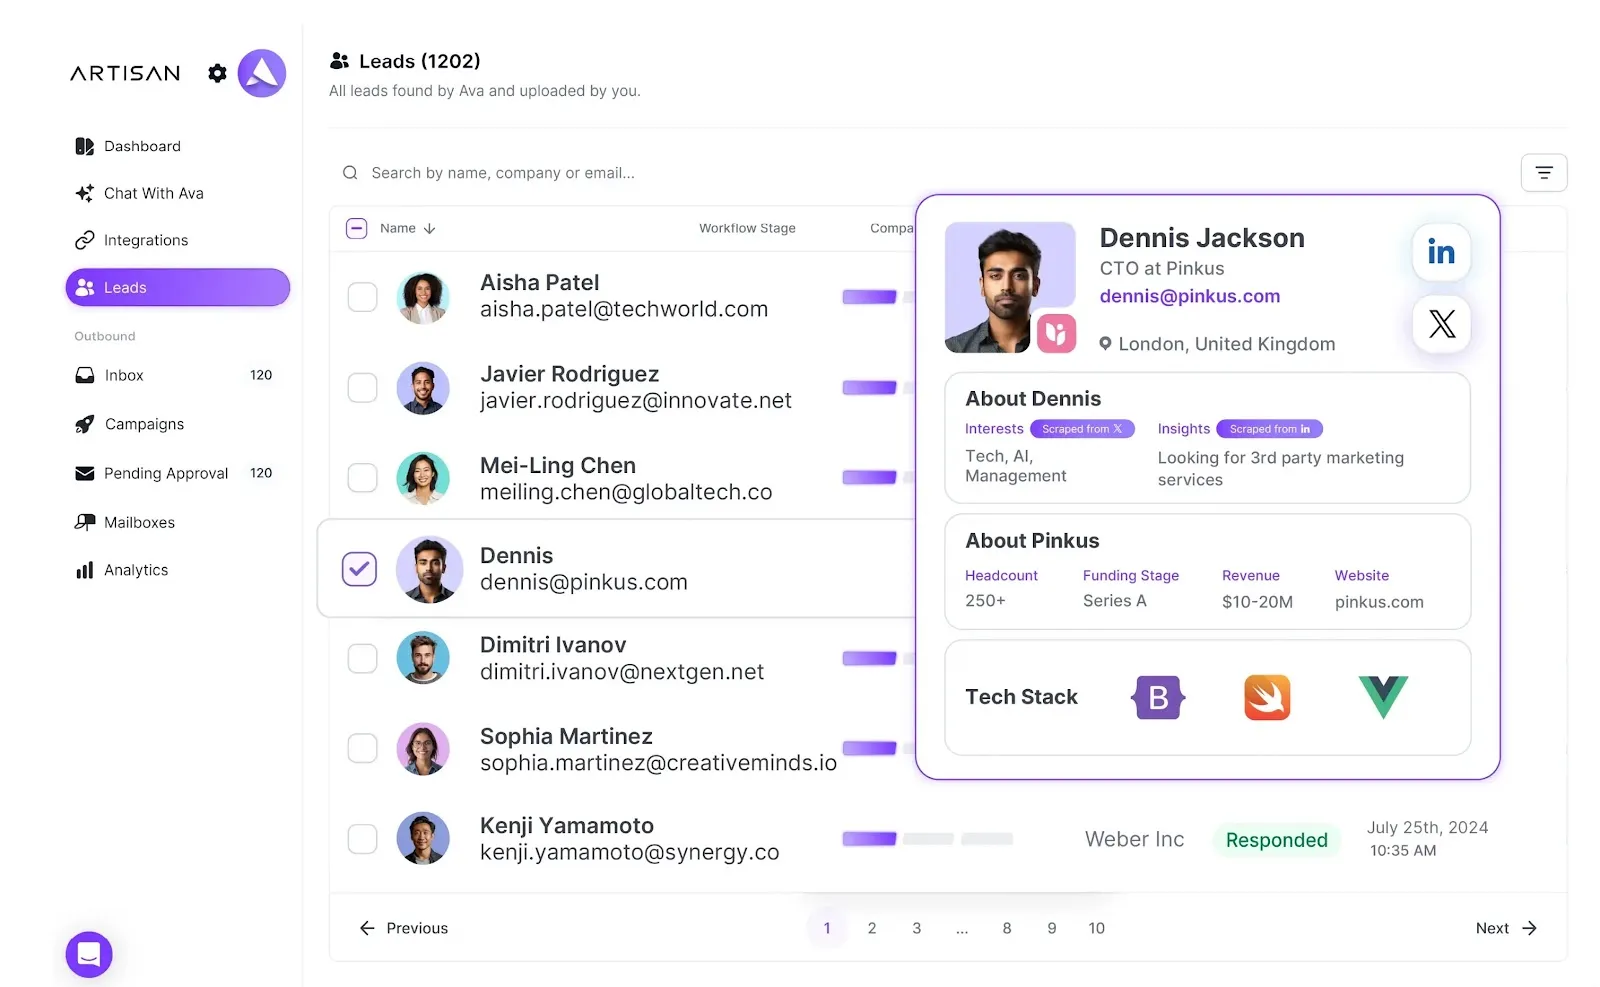The image size is (1600, 987).
Task: Click the Swift tech stack icon
Action: (1267, 697)
